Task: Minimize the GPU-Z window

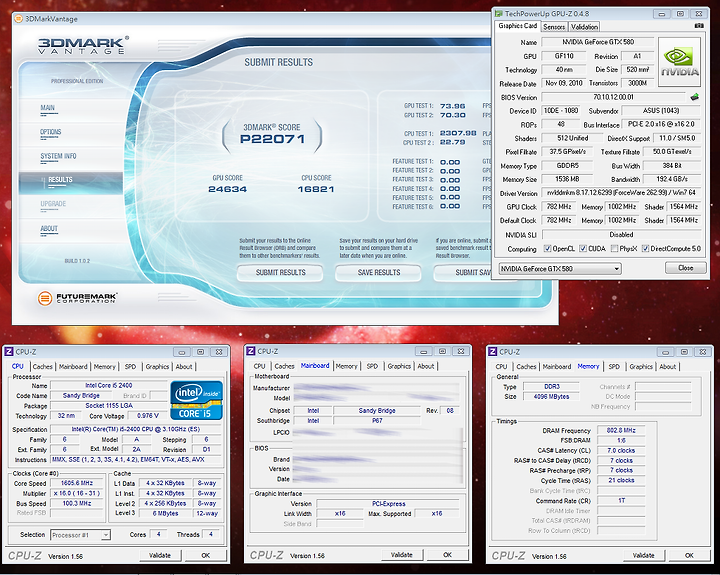Action: pyautogui.click(x=662, y=14)
